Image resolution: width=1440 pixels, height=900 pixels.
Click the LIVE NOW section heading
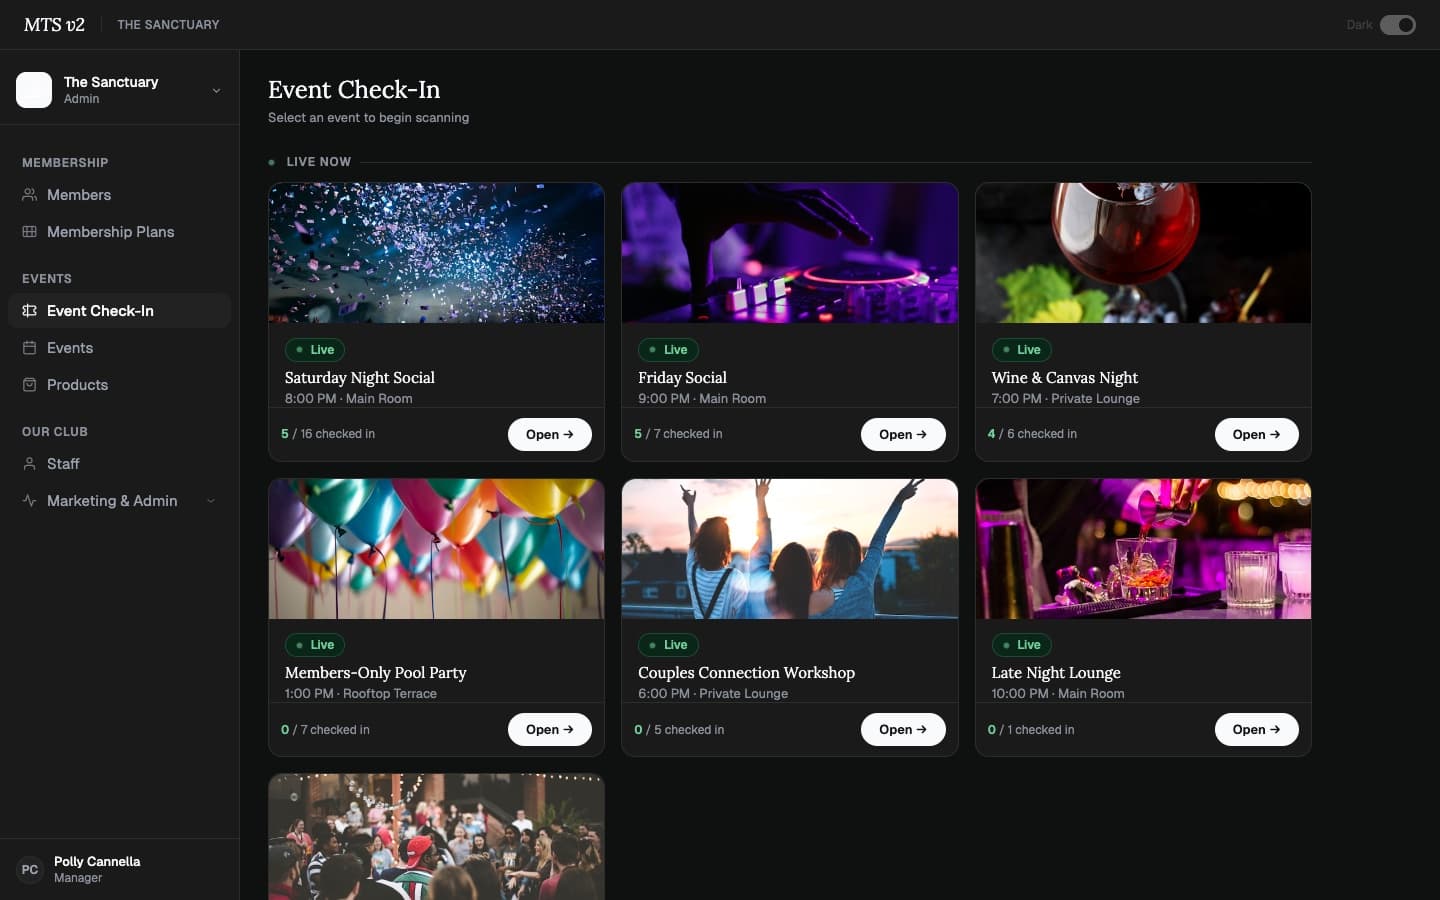coord(318,162)
